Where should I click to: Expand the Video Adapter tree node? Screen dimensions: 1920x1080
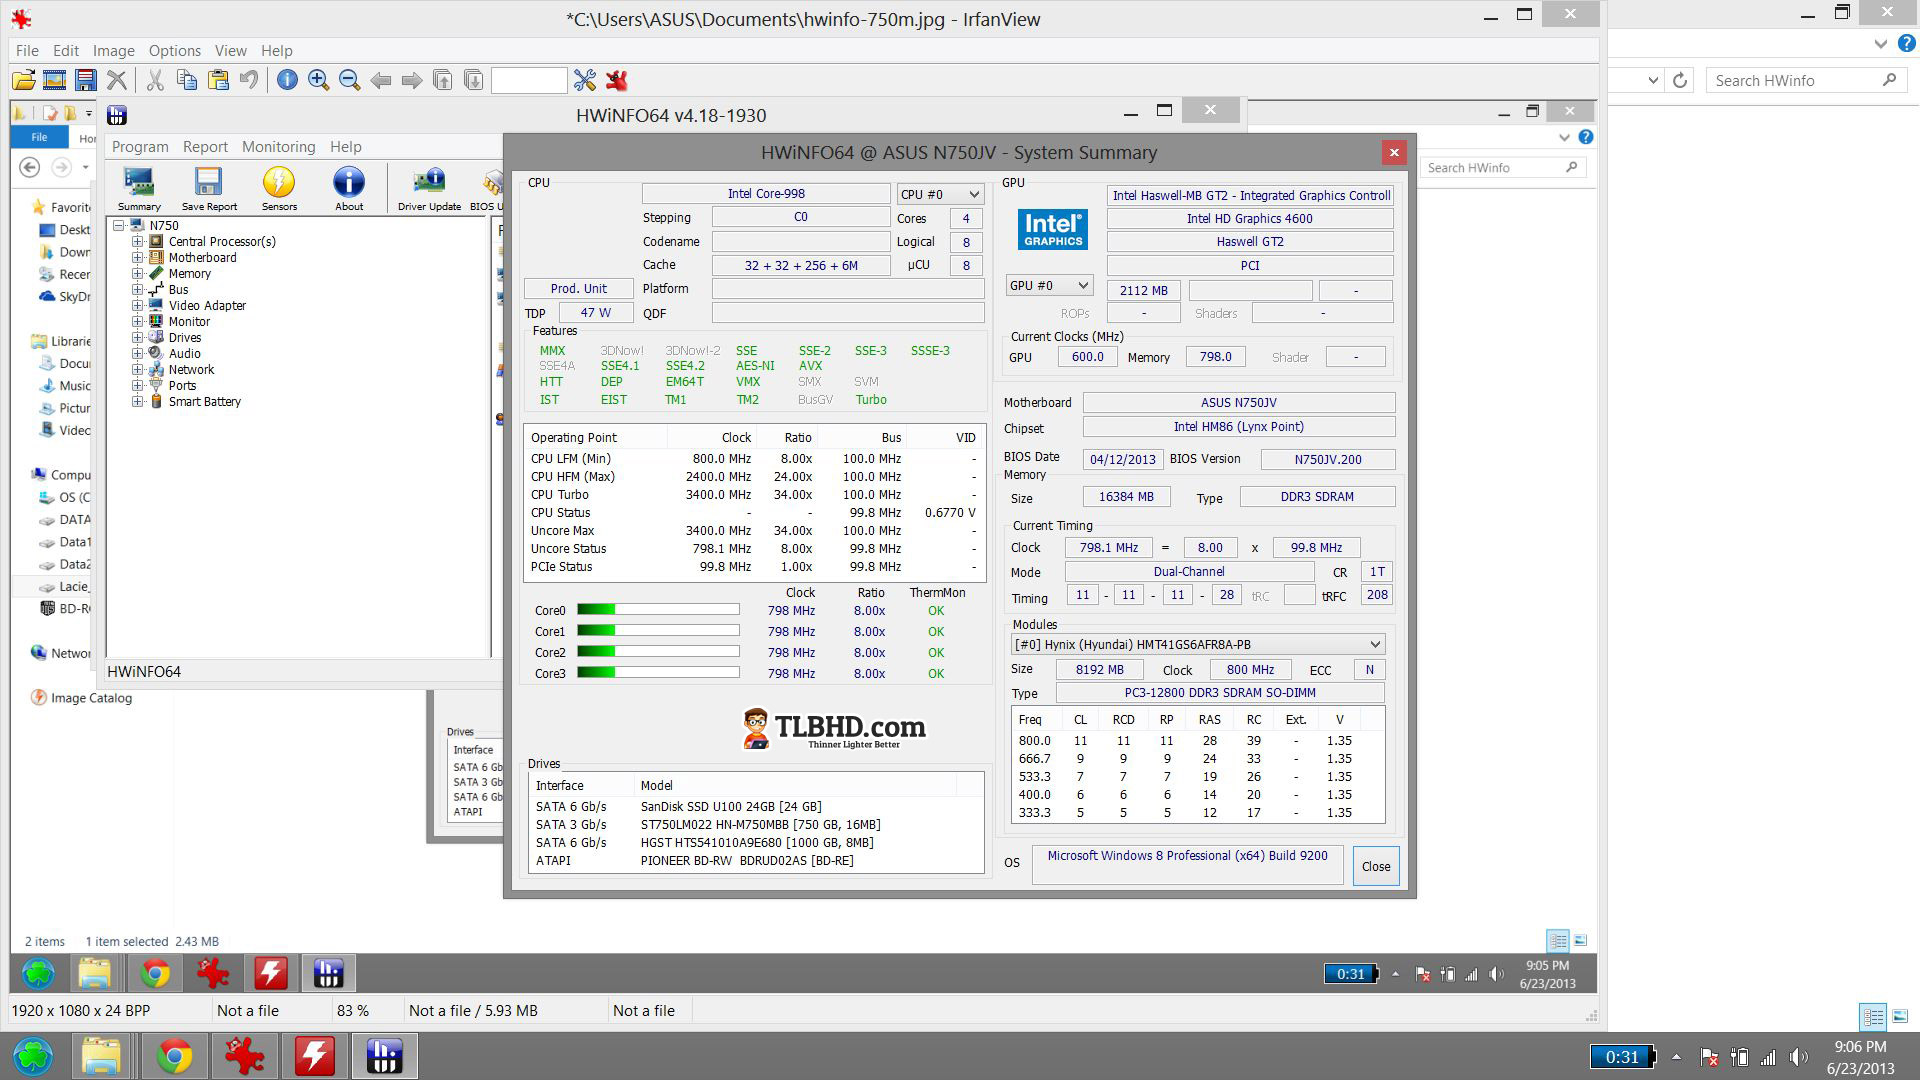(x=138, y=305)
